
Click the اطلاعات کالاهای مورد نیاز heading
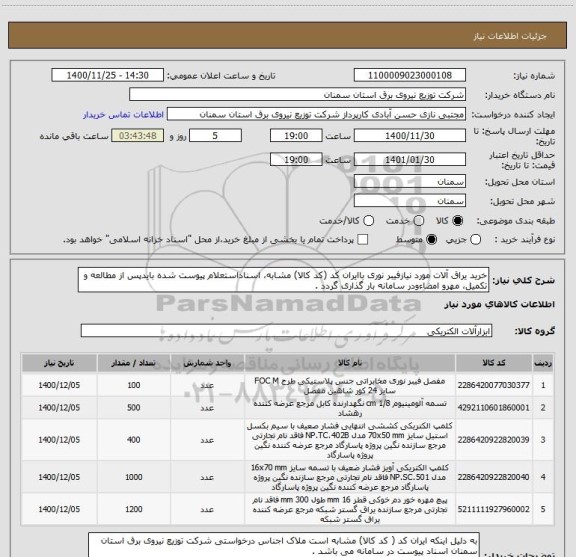pyautogui.click(x=500, y=304)
